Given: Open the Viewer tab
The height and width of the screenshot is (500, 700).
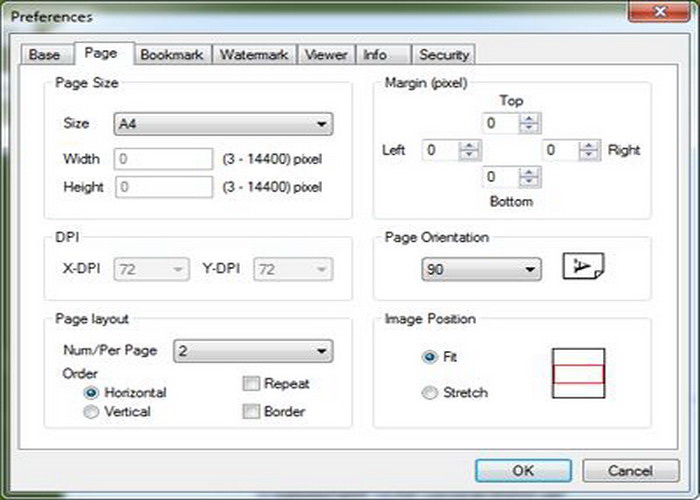Looking at the screenshot, I should [x=326, y=55].
